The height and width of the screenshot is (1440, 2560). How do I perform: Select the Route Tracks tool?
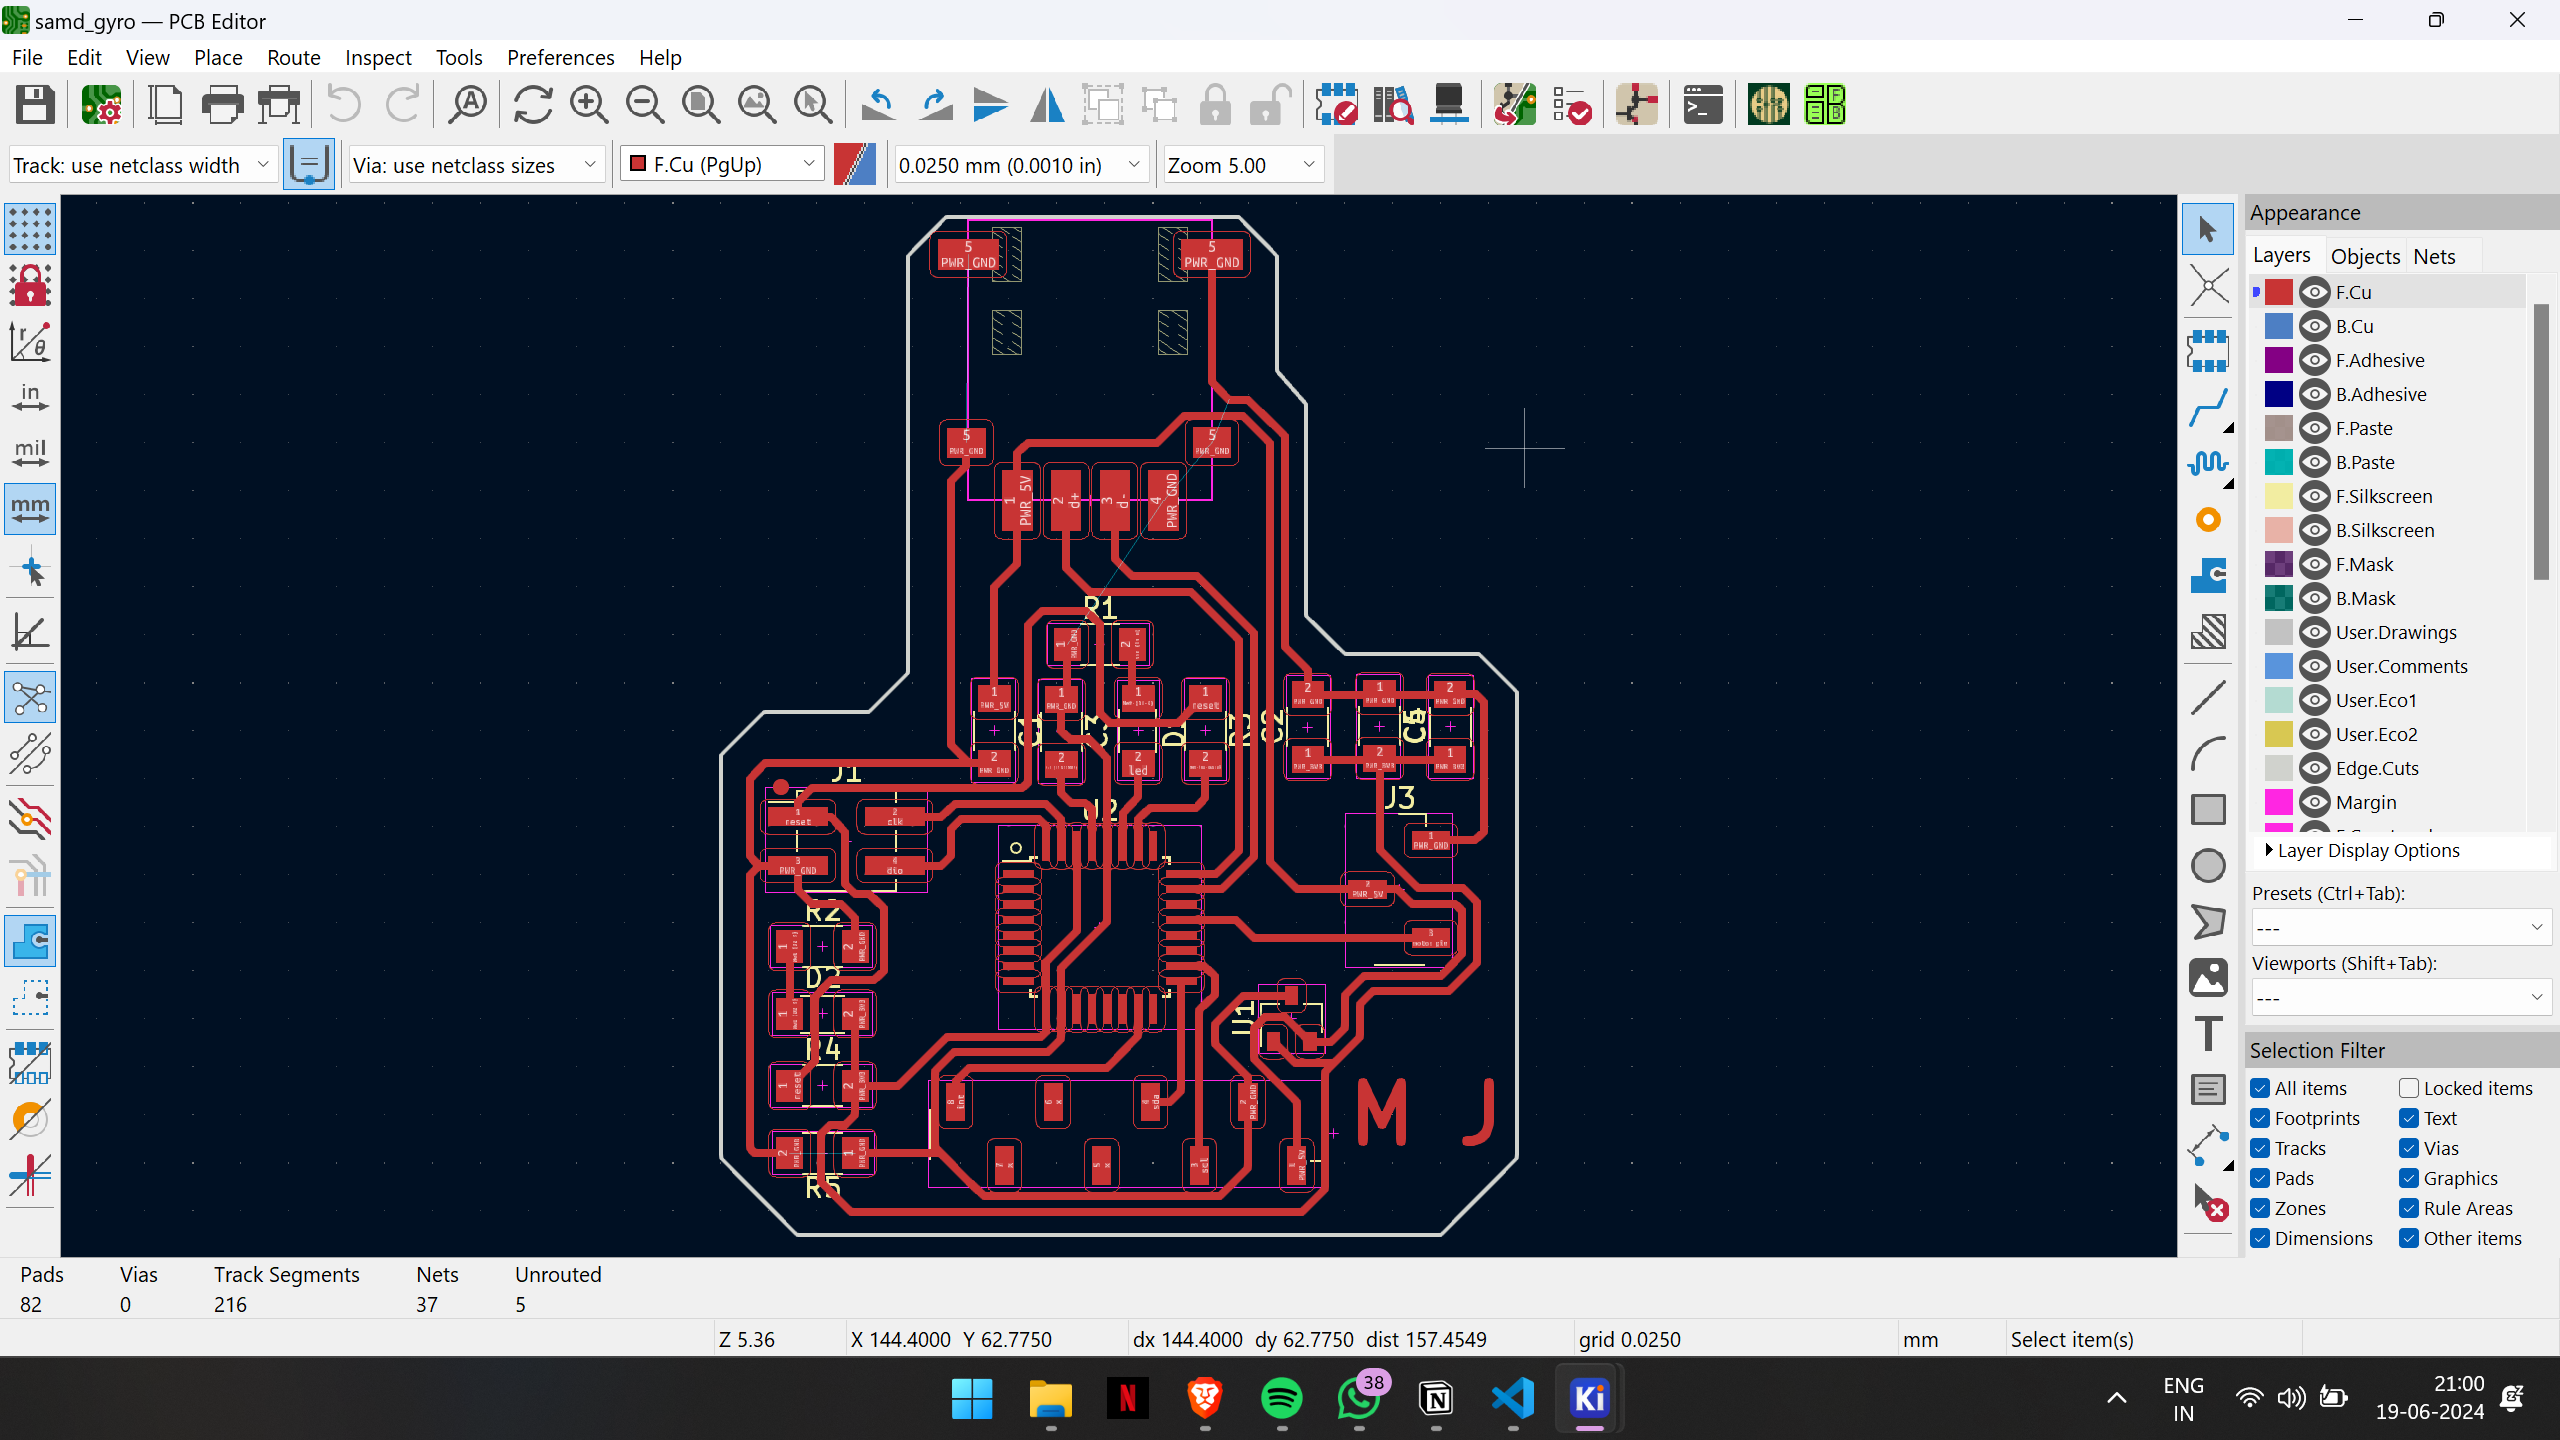tap(2208, 408)
